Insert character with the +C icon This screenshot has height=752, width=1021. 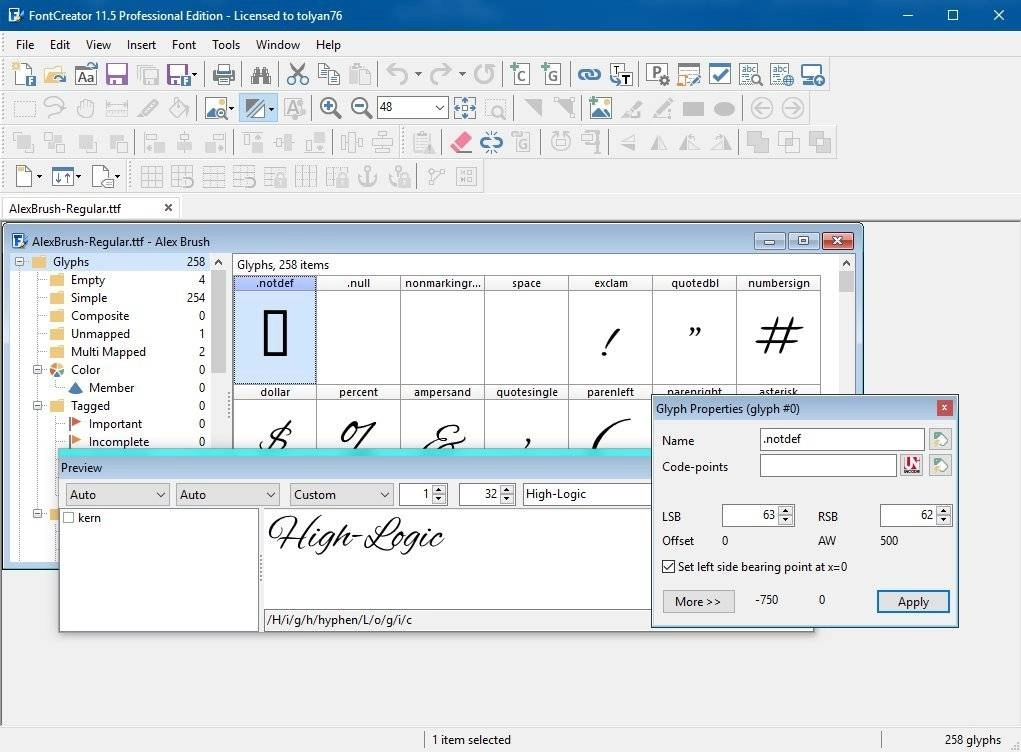[x=520, y=75]
